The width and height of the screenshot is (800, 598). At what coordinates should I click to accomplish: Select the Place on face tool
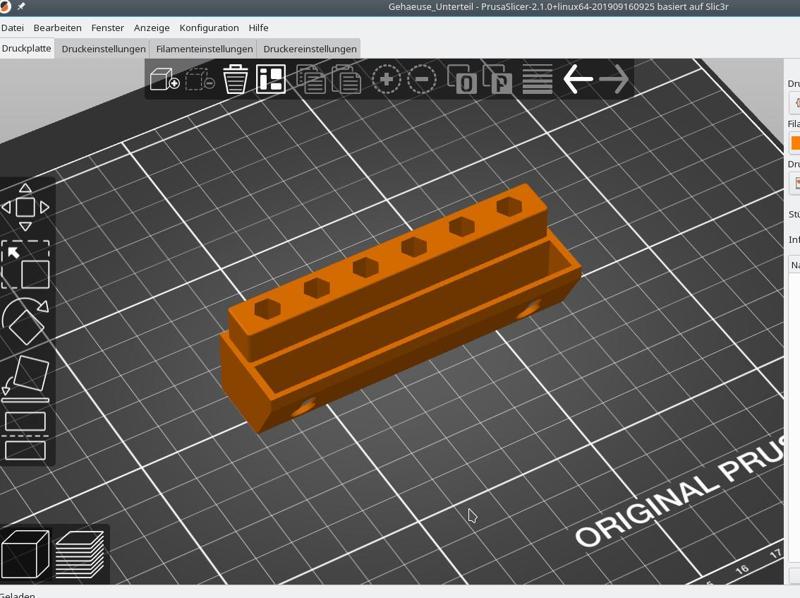click(x=26, y=379)
